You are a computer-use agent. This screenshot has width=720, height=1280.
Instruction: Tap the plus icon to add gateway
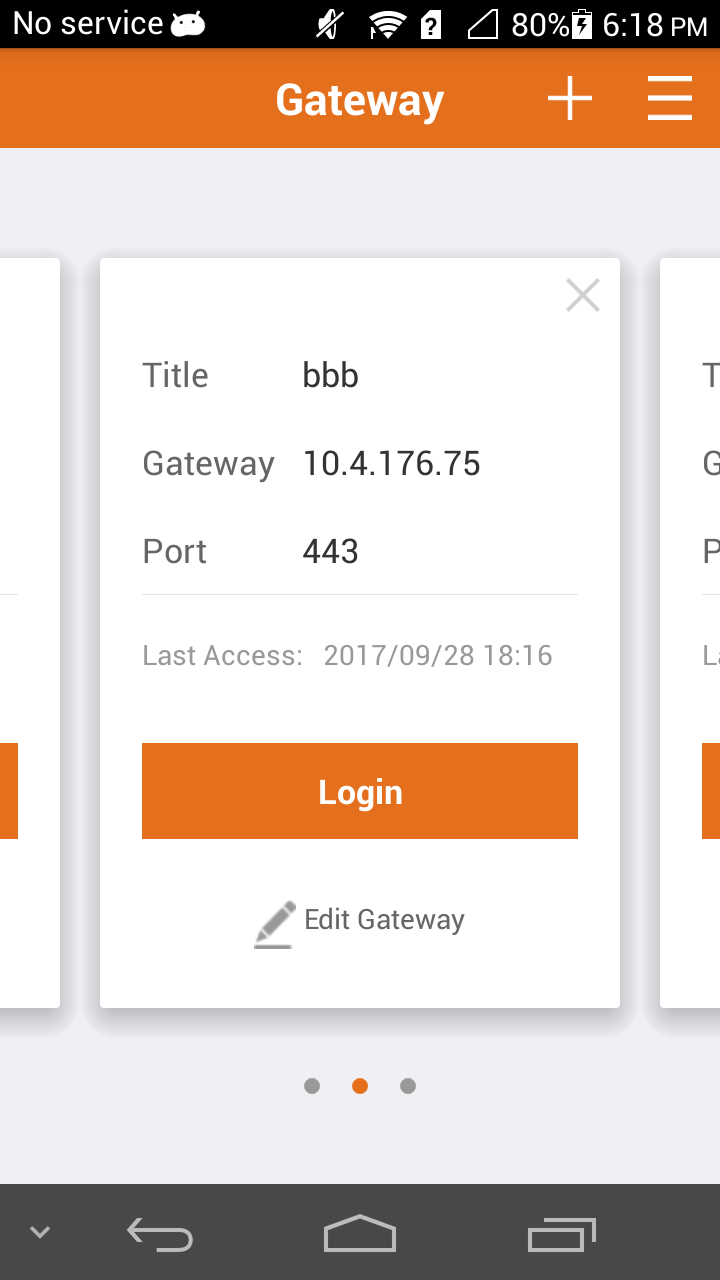pyautogui.click(x=570, y=99)
